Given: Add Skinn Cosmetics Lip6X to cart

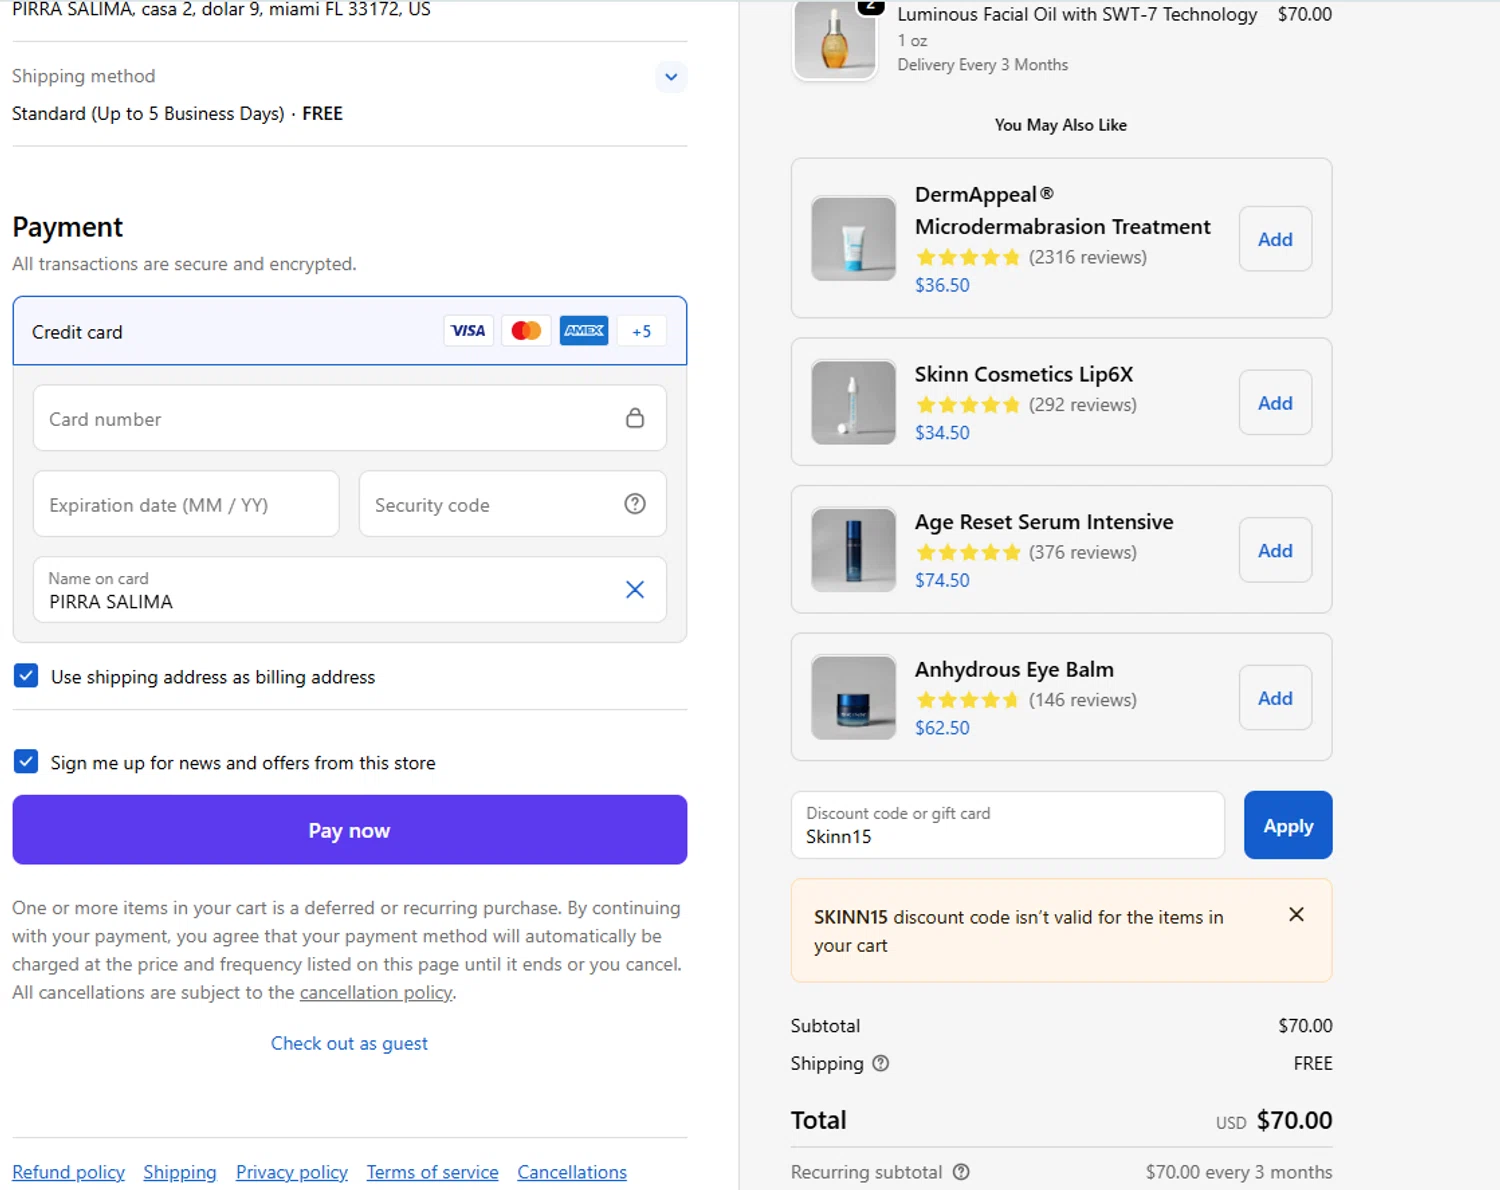Looking at the screenshot, I should pyautogui.click(x=1275, y=403).
